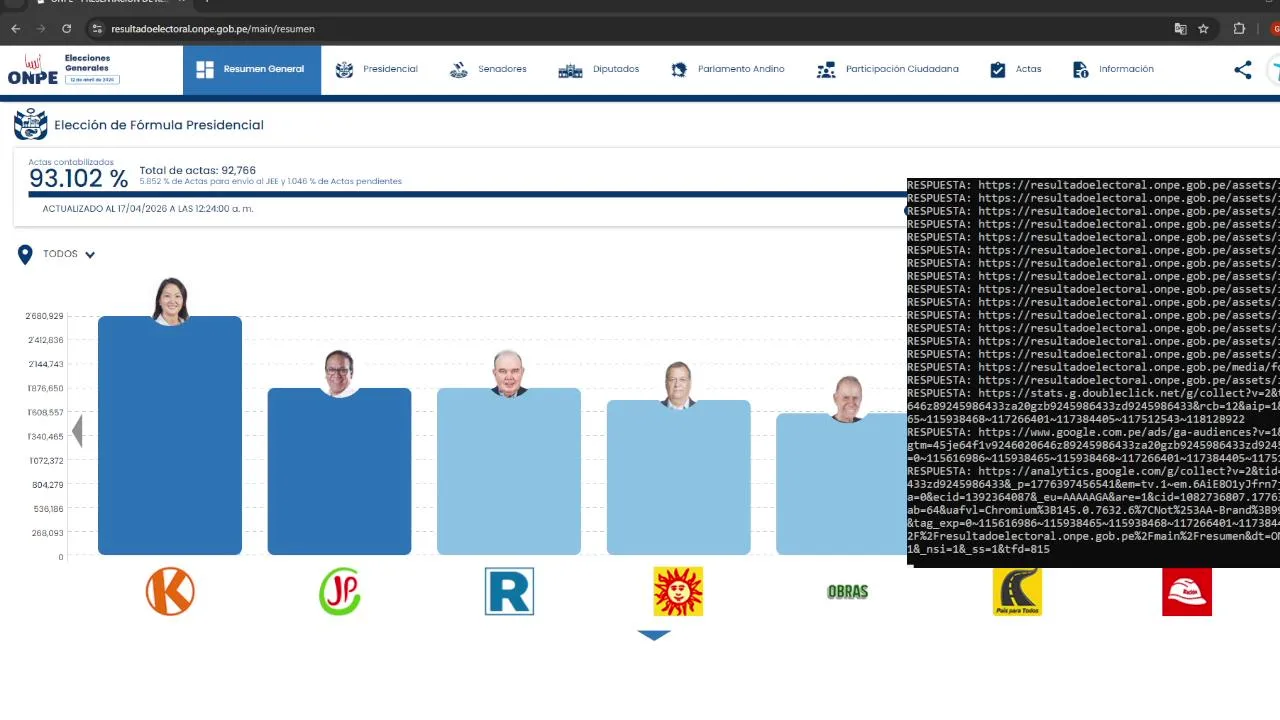Open the Parlamento Andino tab

(x=727, y=70)
